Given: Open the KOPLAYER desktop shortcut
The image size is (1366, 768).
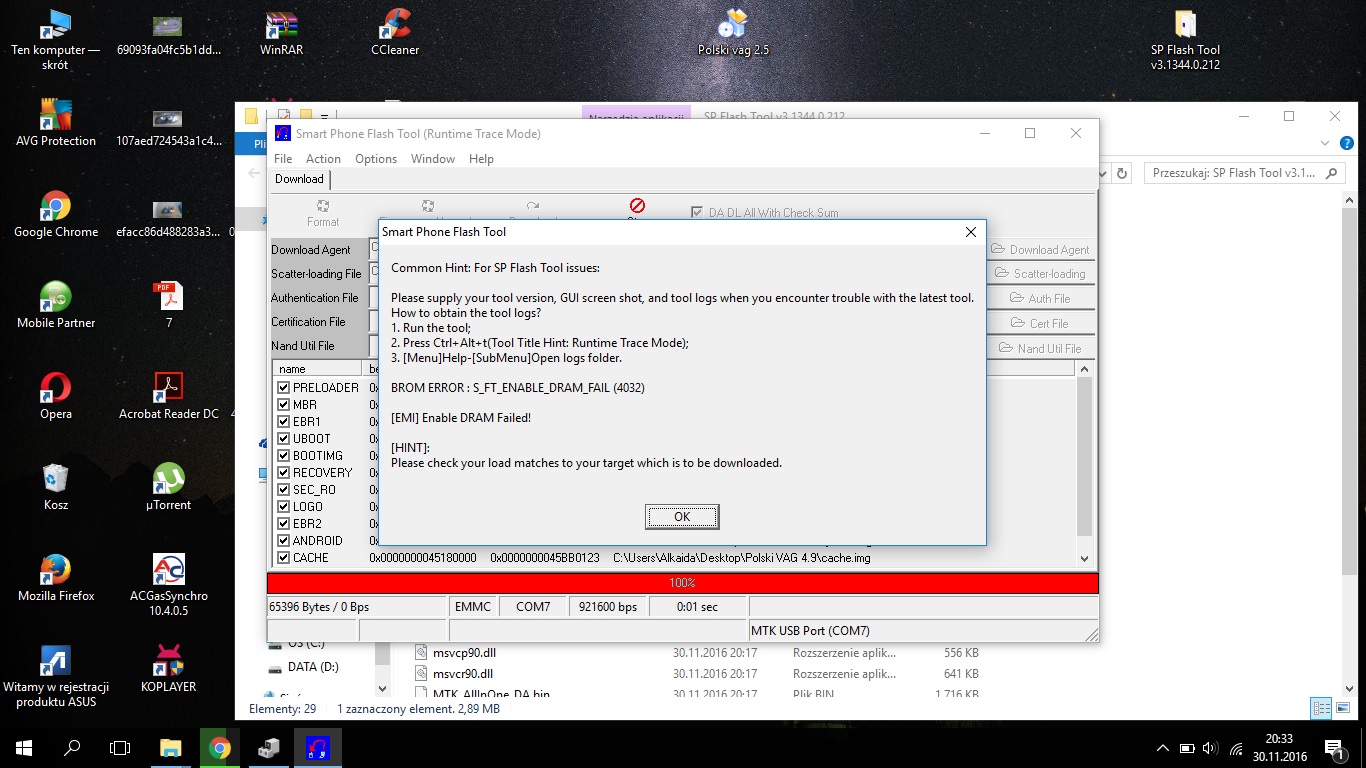Looking at the screenshot, I should 168,669.
